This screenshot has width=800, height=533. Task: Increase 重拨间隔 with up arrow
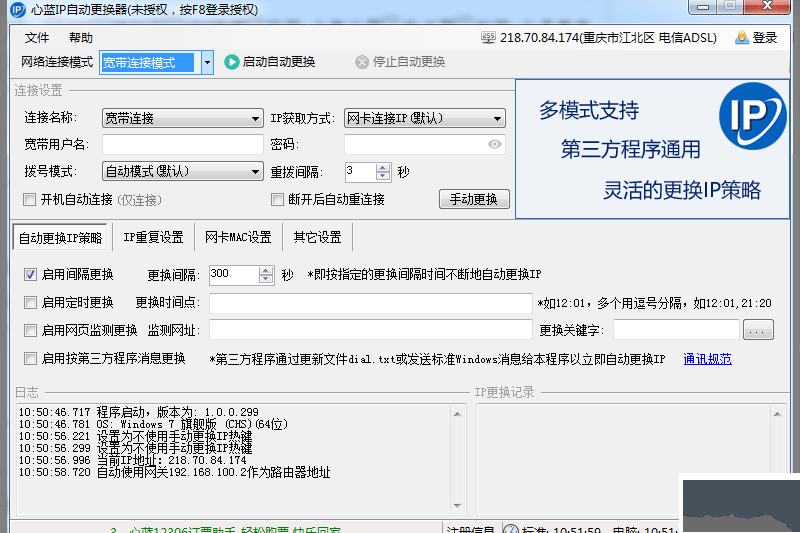pos(383,167)
